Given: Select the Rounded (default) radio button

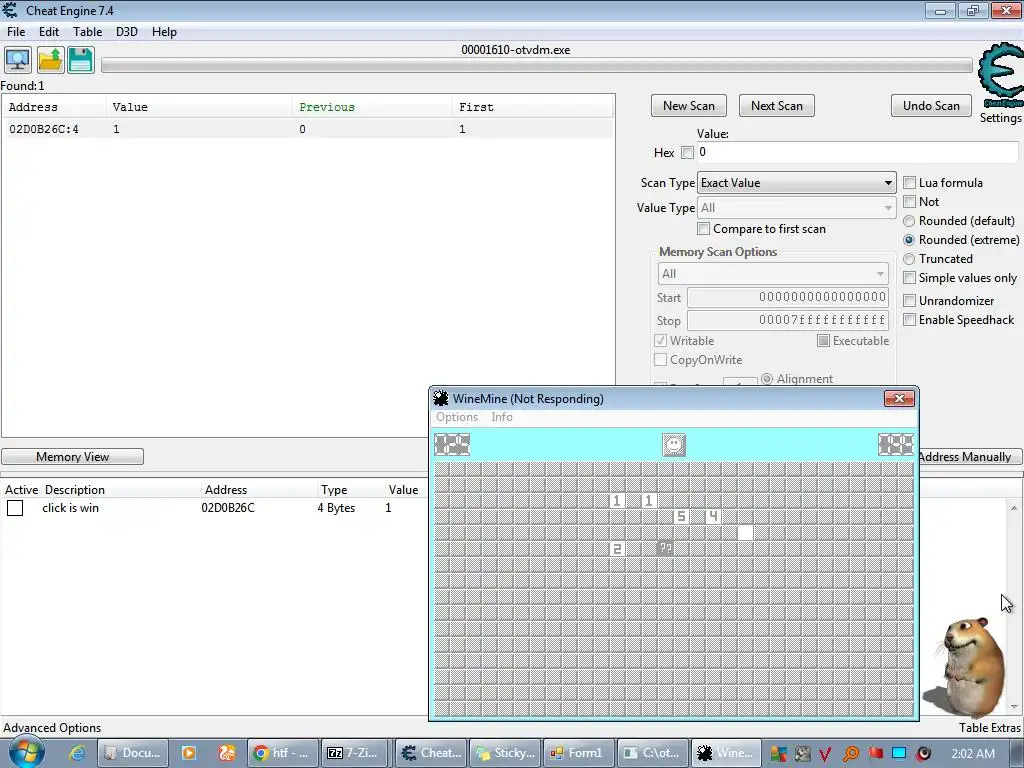Looking at the screenshot, I should click(909, 221).
